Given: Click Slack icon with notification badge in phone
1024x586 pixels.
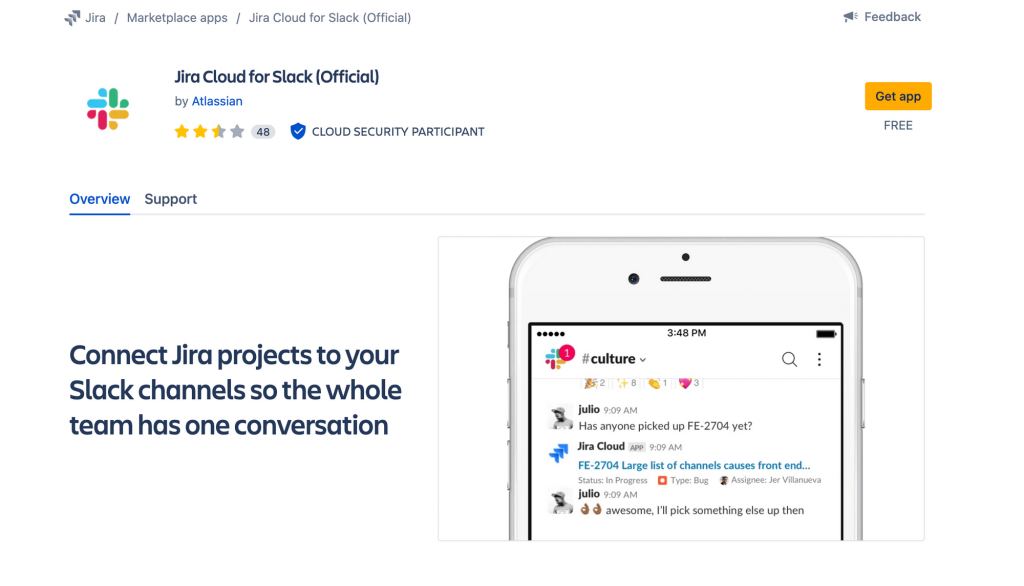Looking at the screenshot, I should [x=558, y=357].
